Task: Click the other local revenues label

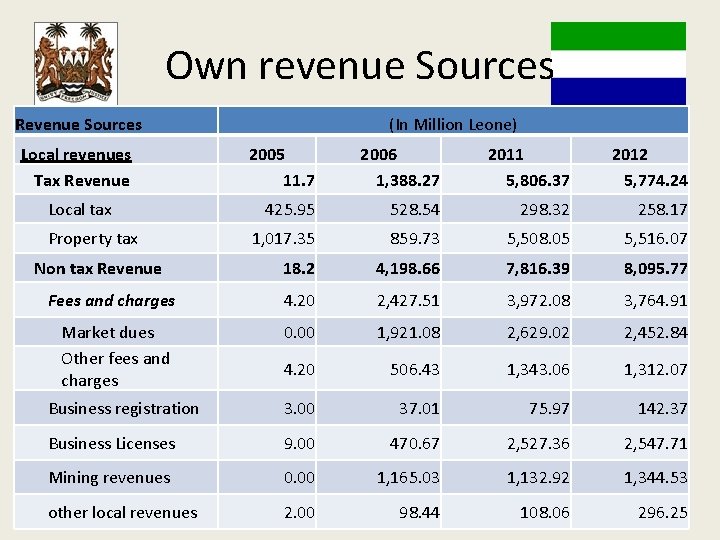Action: pos(123,512)
